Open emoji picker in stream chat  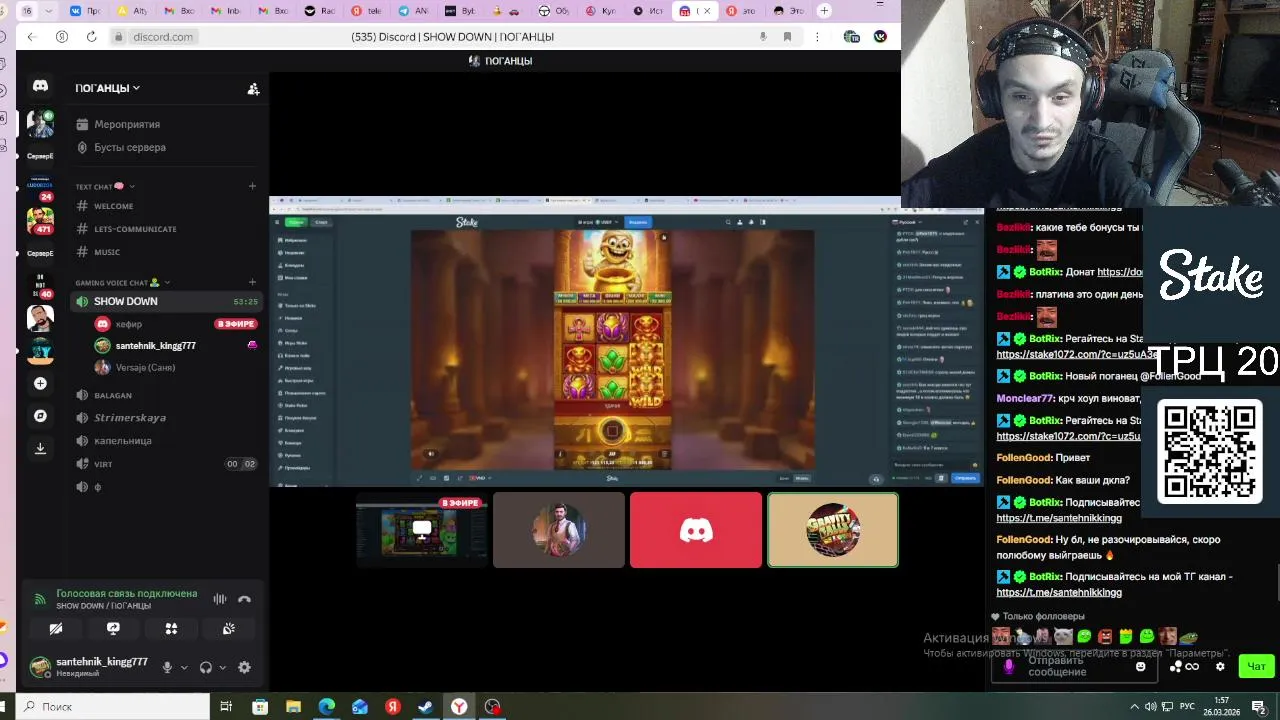point(1141,667)
